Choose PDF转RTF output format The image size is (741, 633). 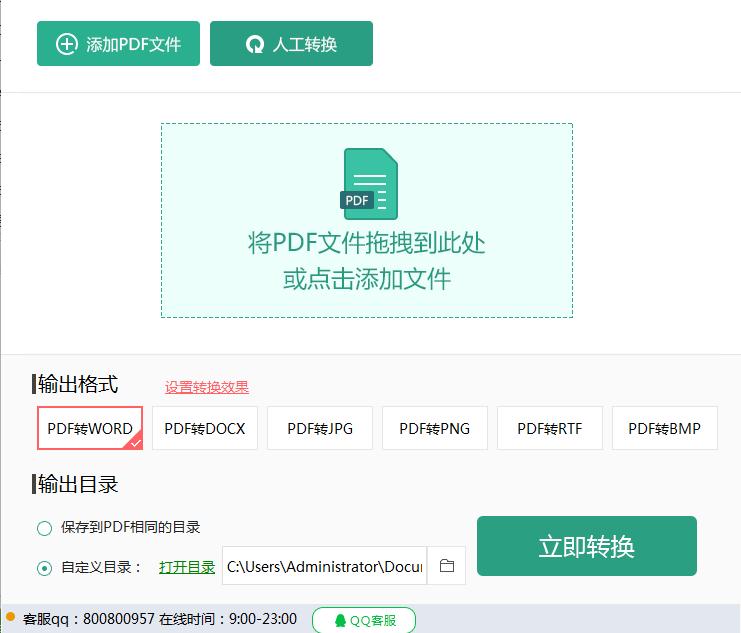coord(550,428)
